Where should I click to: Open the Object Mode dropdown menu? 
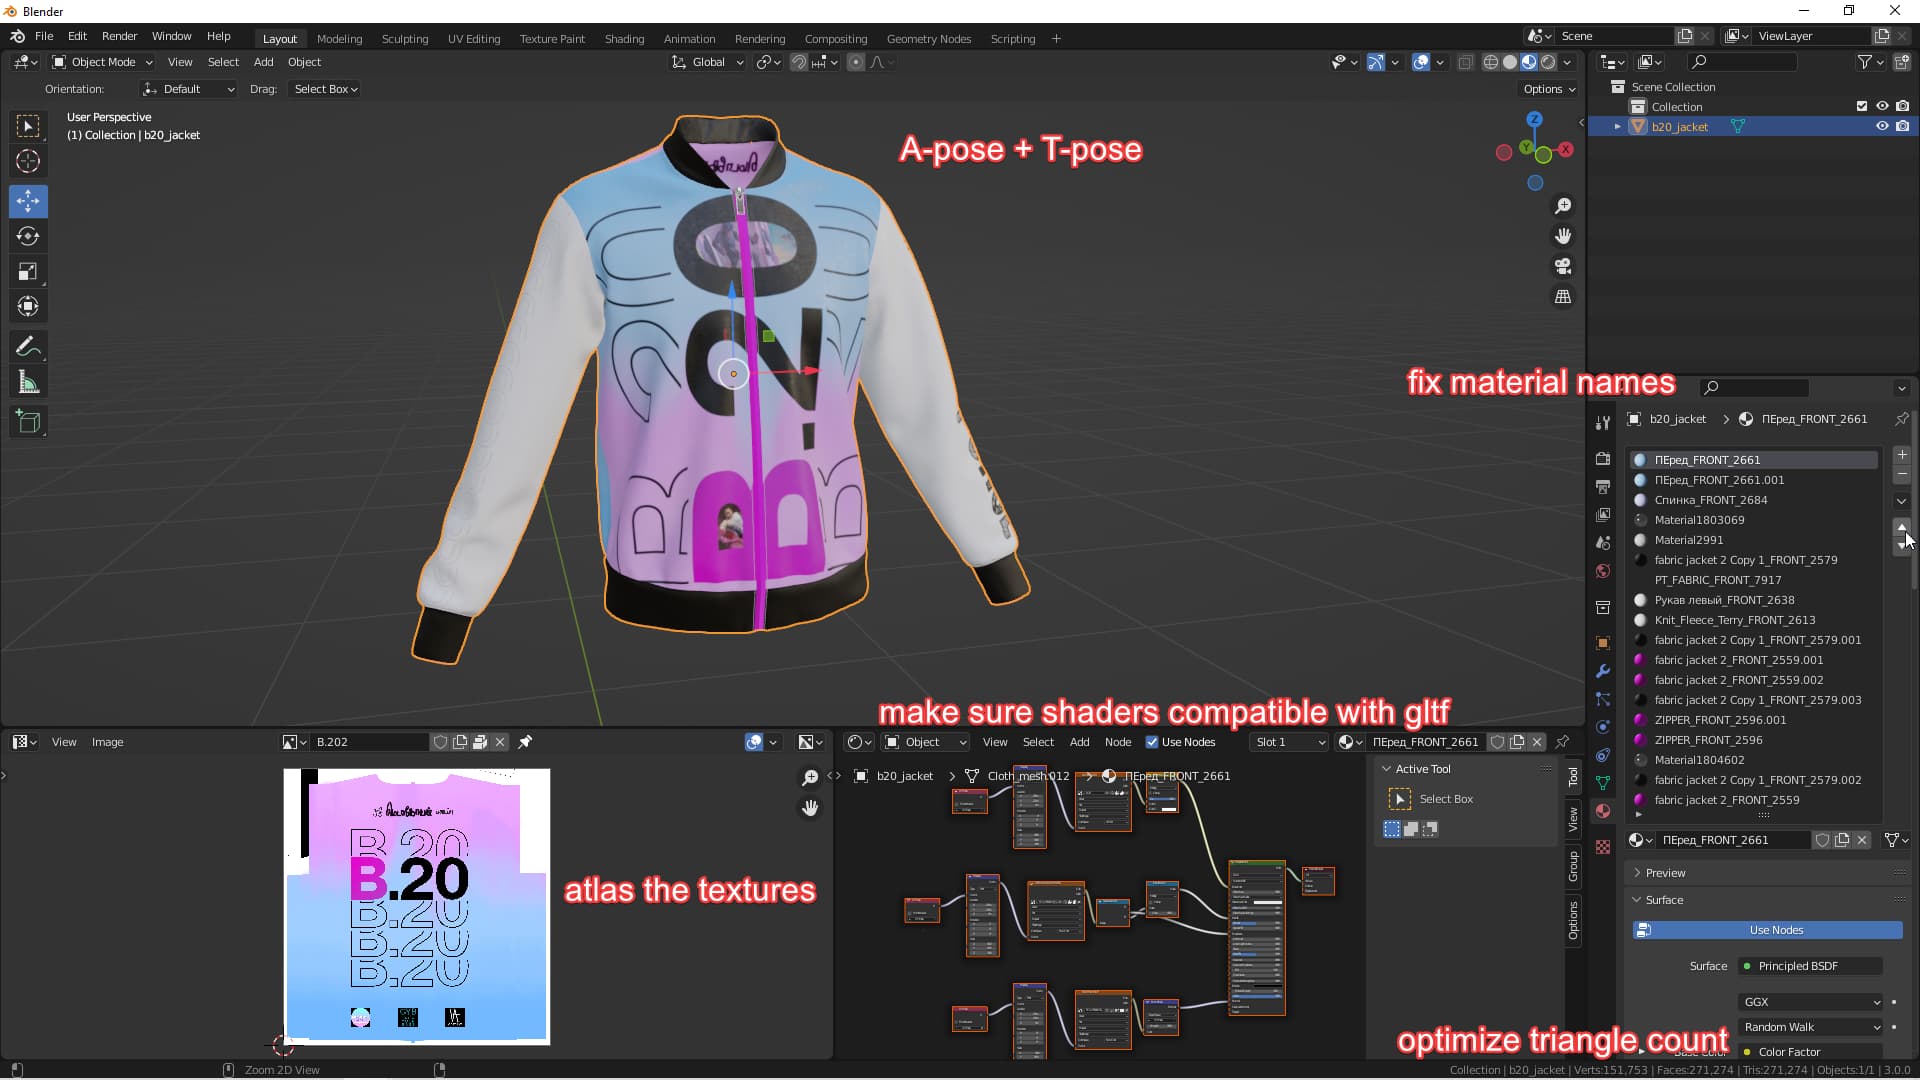(103, 62)
